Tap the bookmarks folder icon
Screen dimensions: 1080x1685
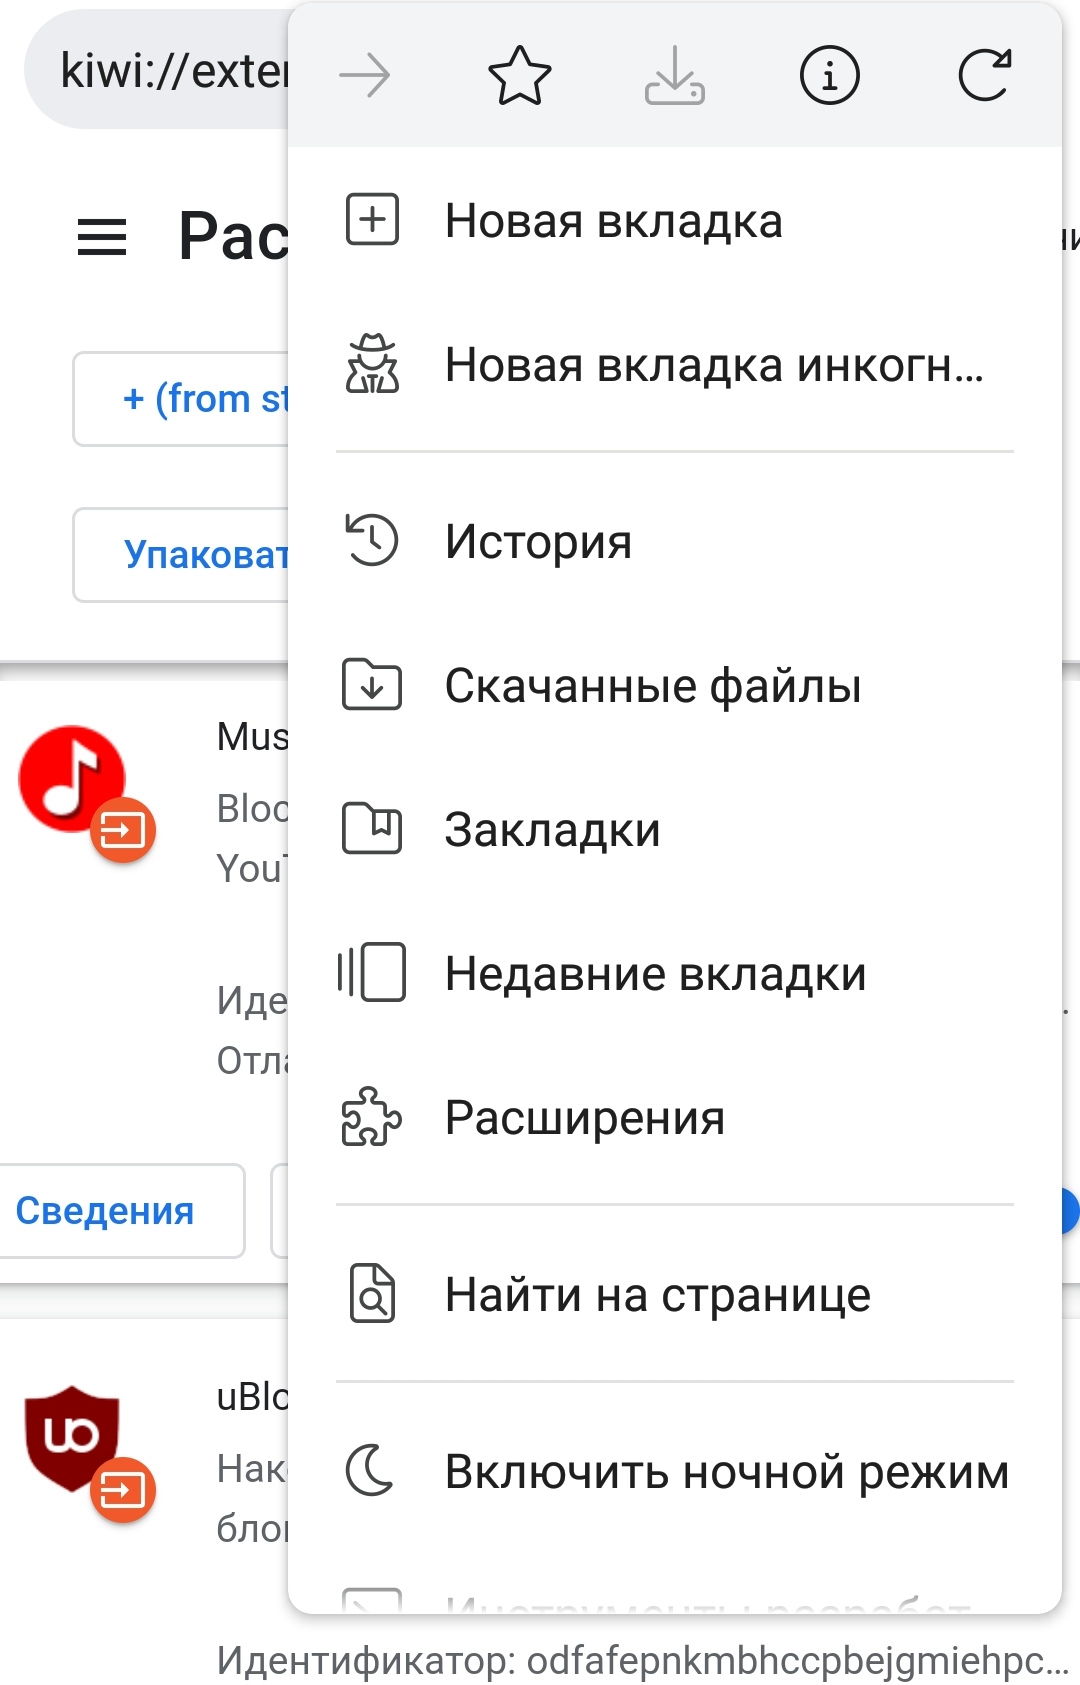[x=372, y=829]
